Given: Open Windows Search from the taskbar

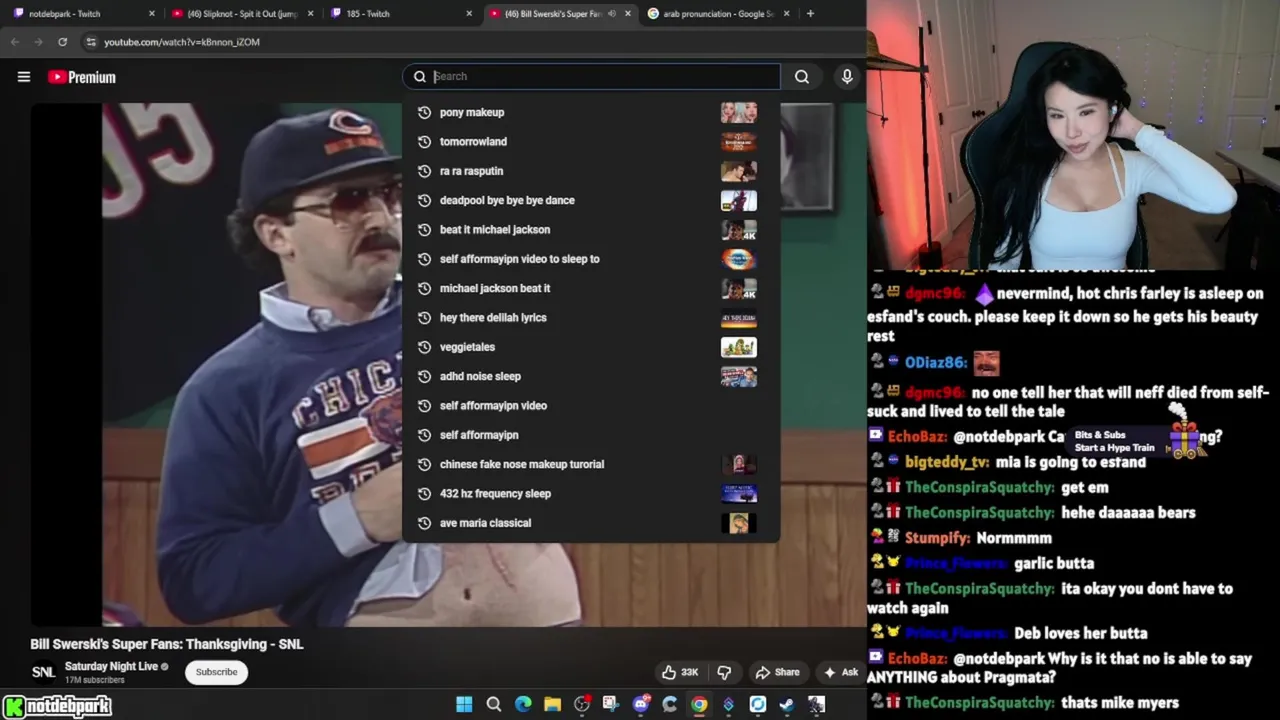Looking at the screenshot, I should [494, 705].
